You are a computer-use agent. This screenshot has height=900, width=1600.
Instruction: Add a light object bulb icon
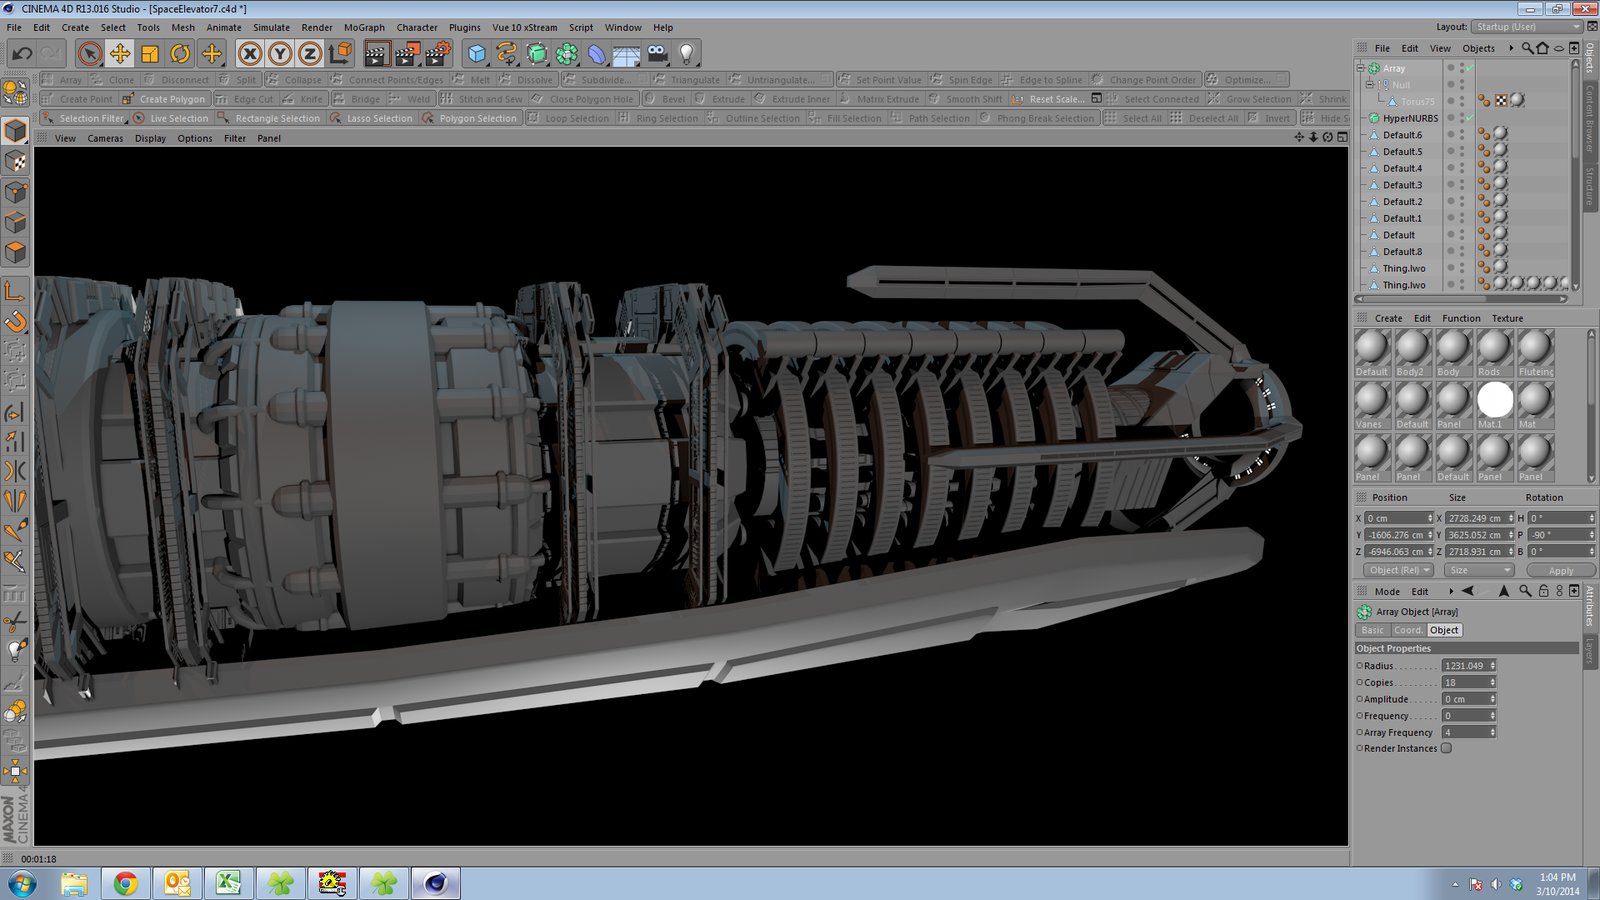(687, 53)
